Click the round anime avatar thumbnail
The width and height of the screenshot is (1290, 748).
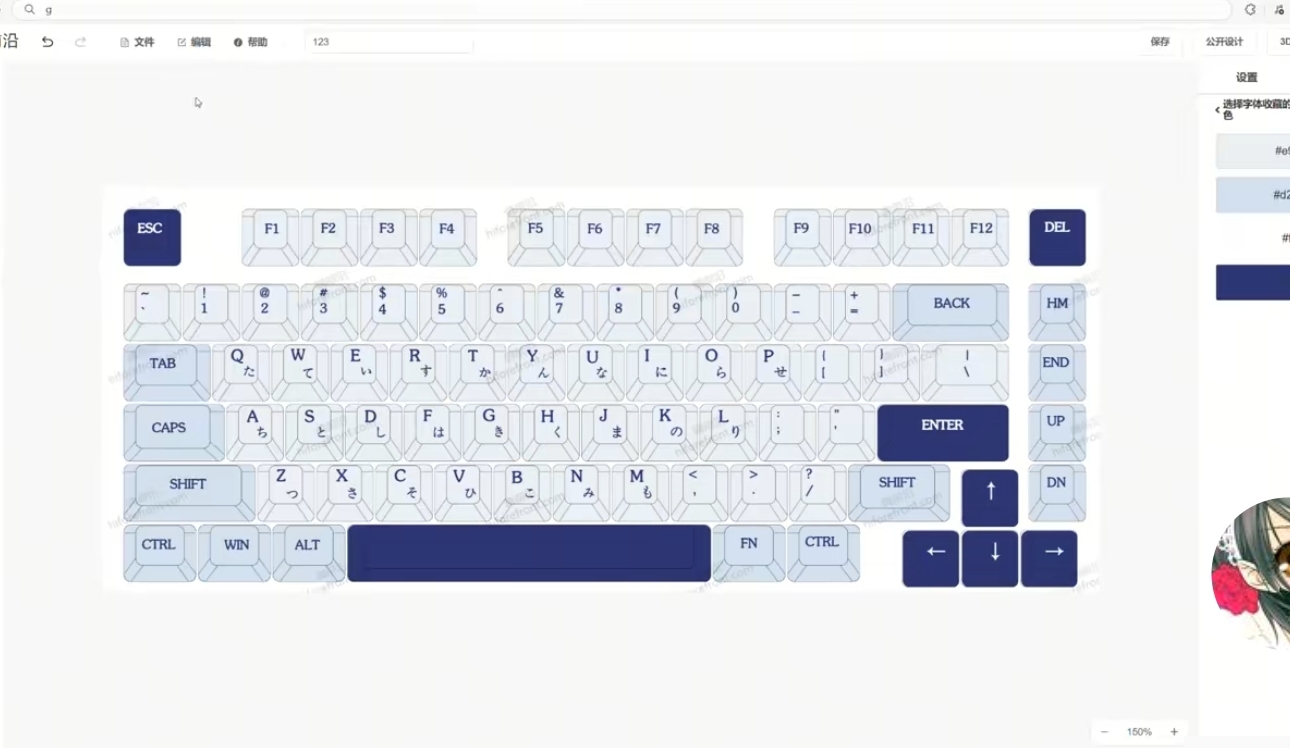click(1251, 573)
